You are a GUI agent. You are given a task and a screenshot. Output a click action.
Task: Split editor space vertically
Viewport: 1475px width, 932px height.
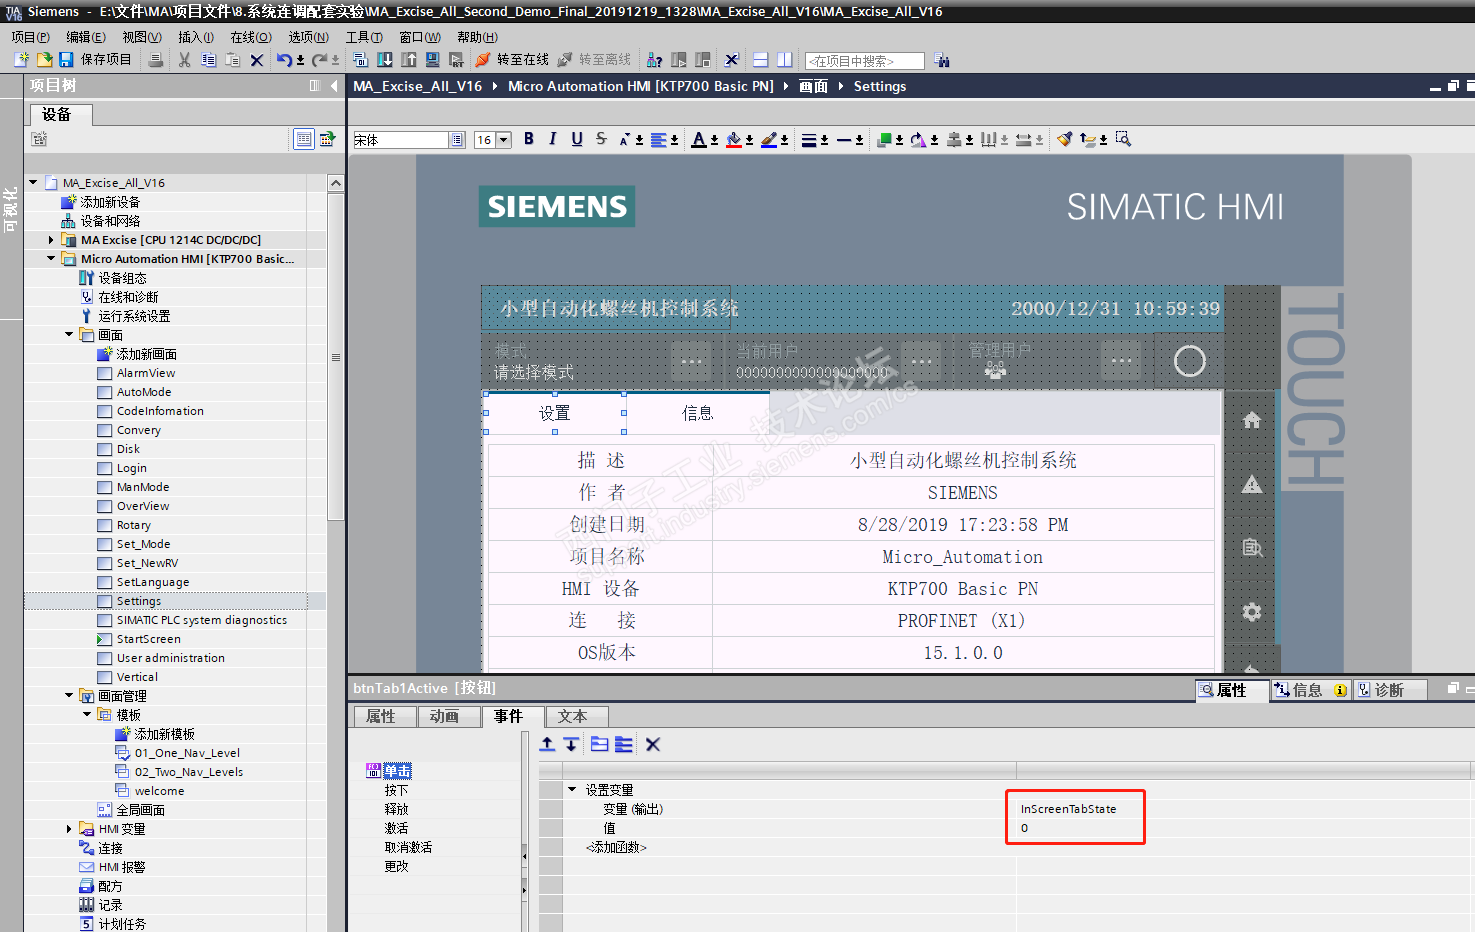pos(785,60)
